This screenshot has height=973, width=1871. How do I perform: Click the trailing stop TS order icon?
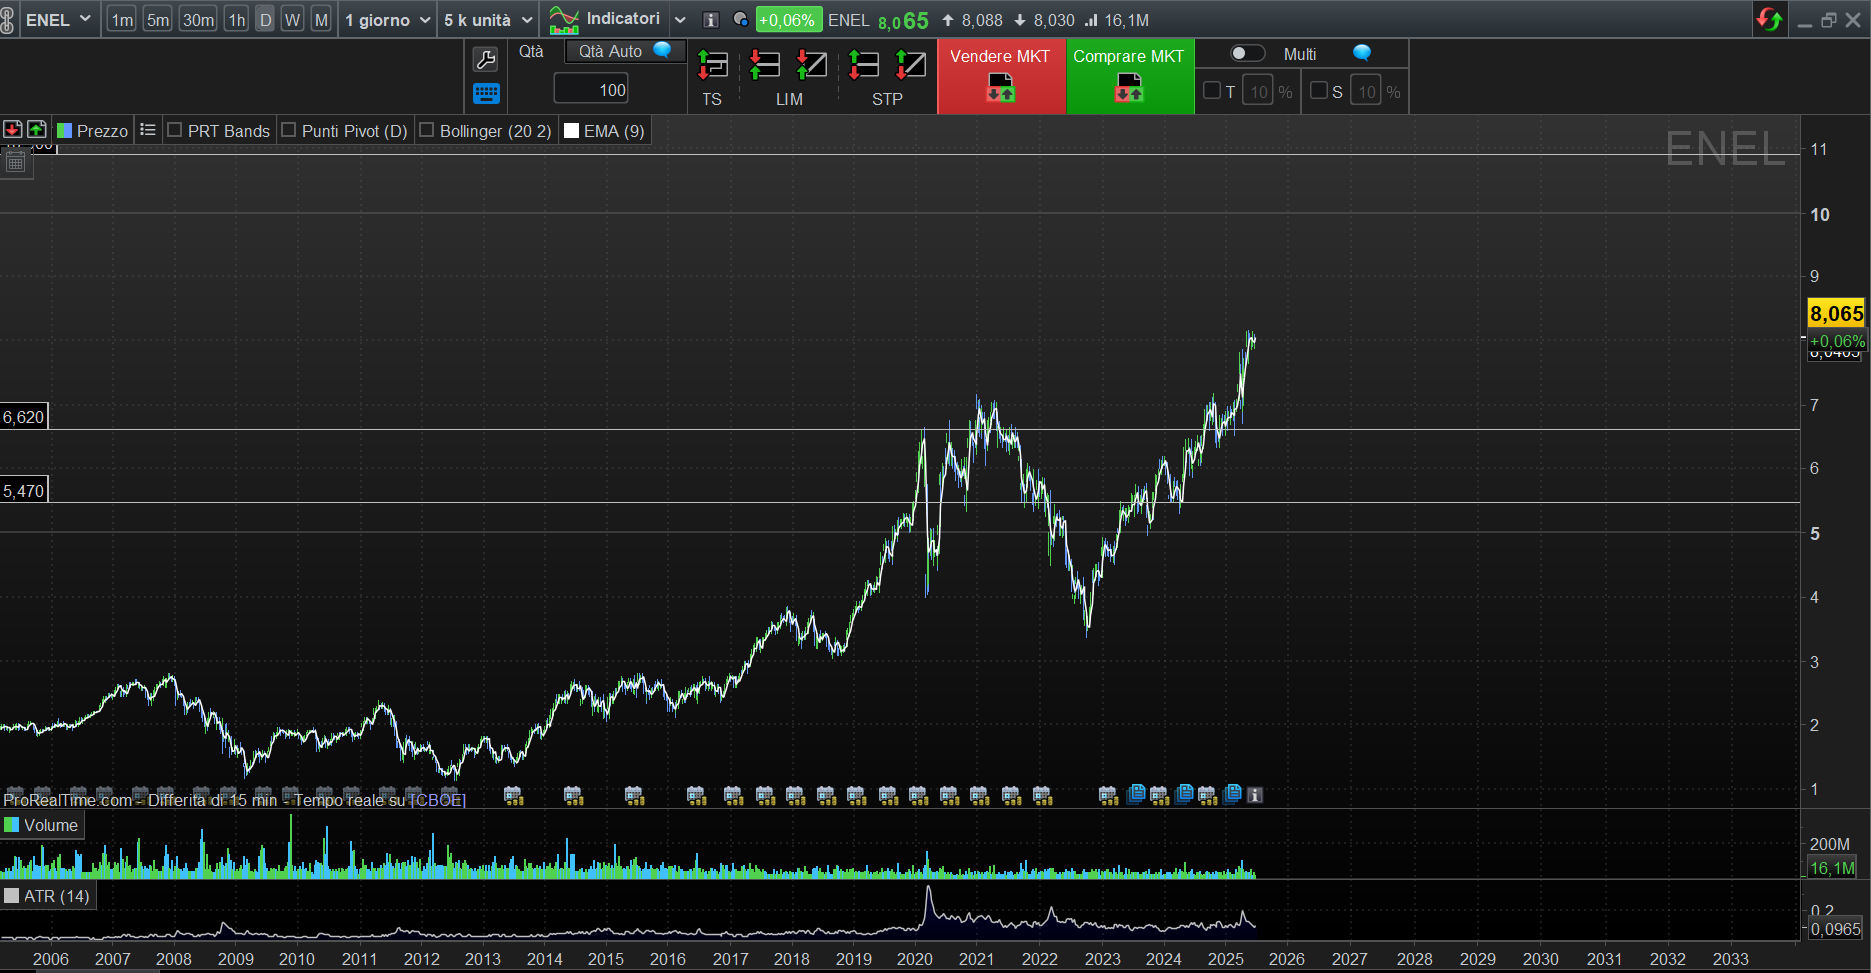712,66
